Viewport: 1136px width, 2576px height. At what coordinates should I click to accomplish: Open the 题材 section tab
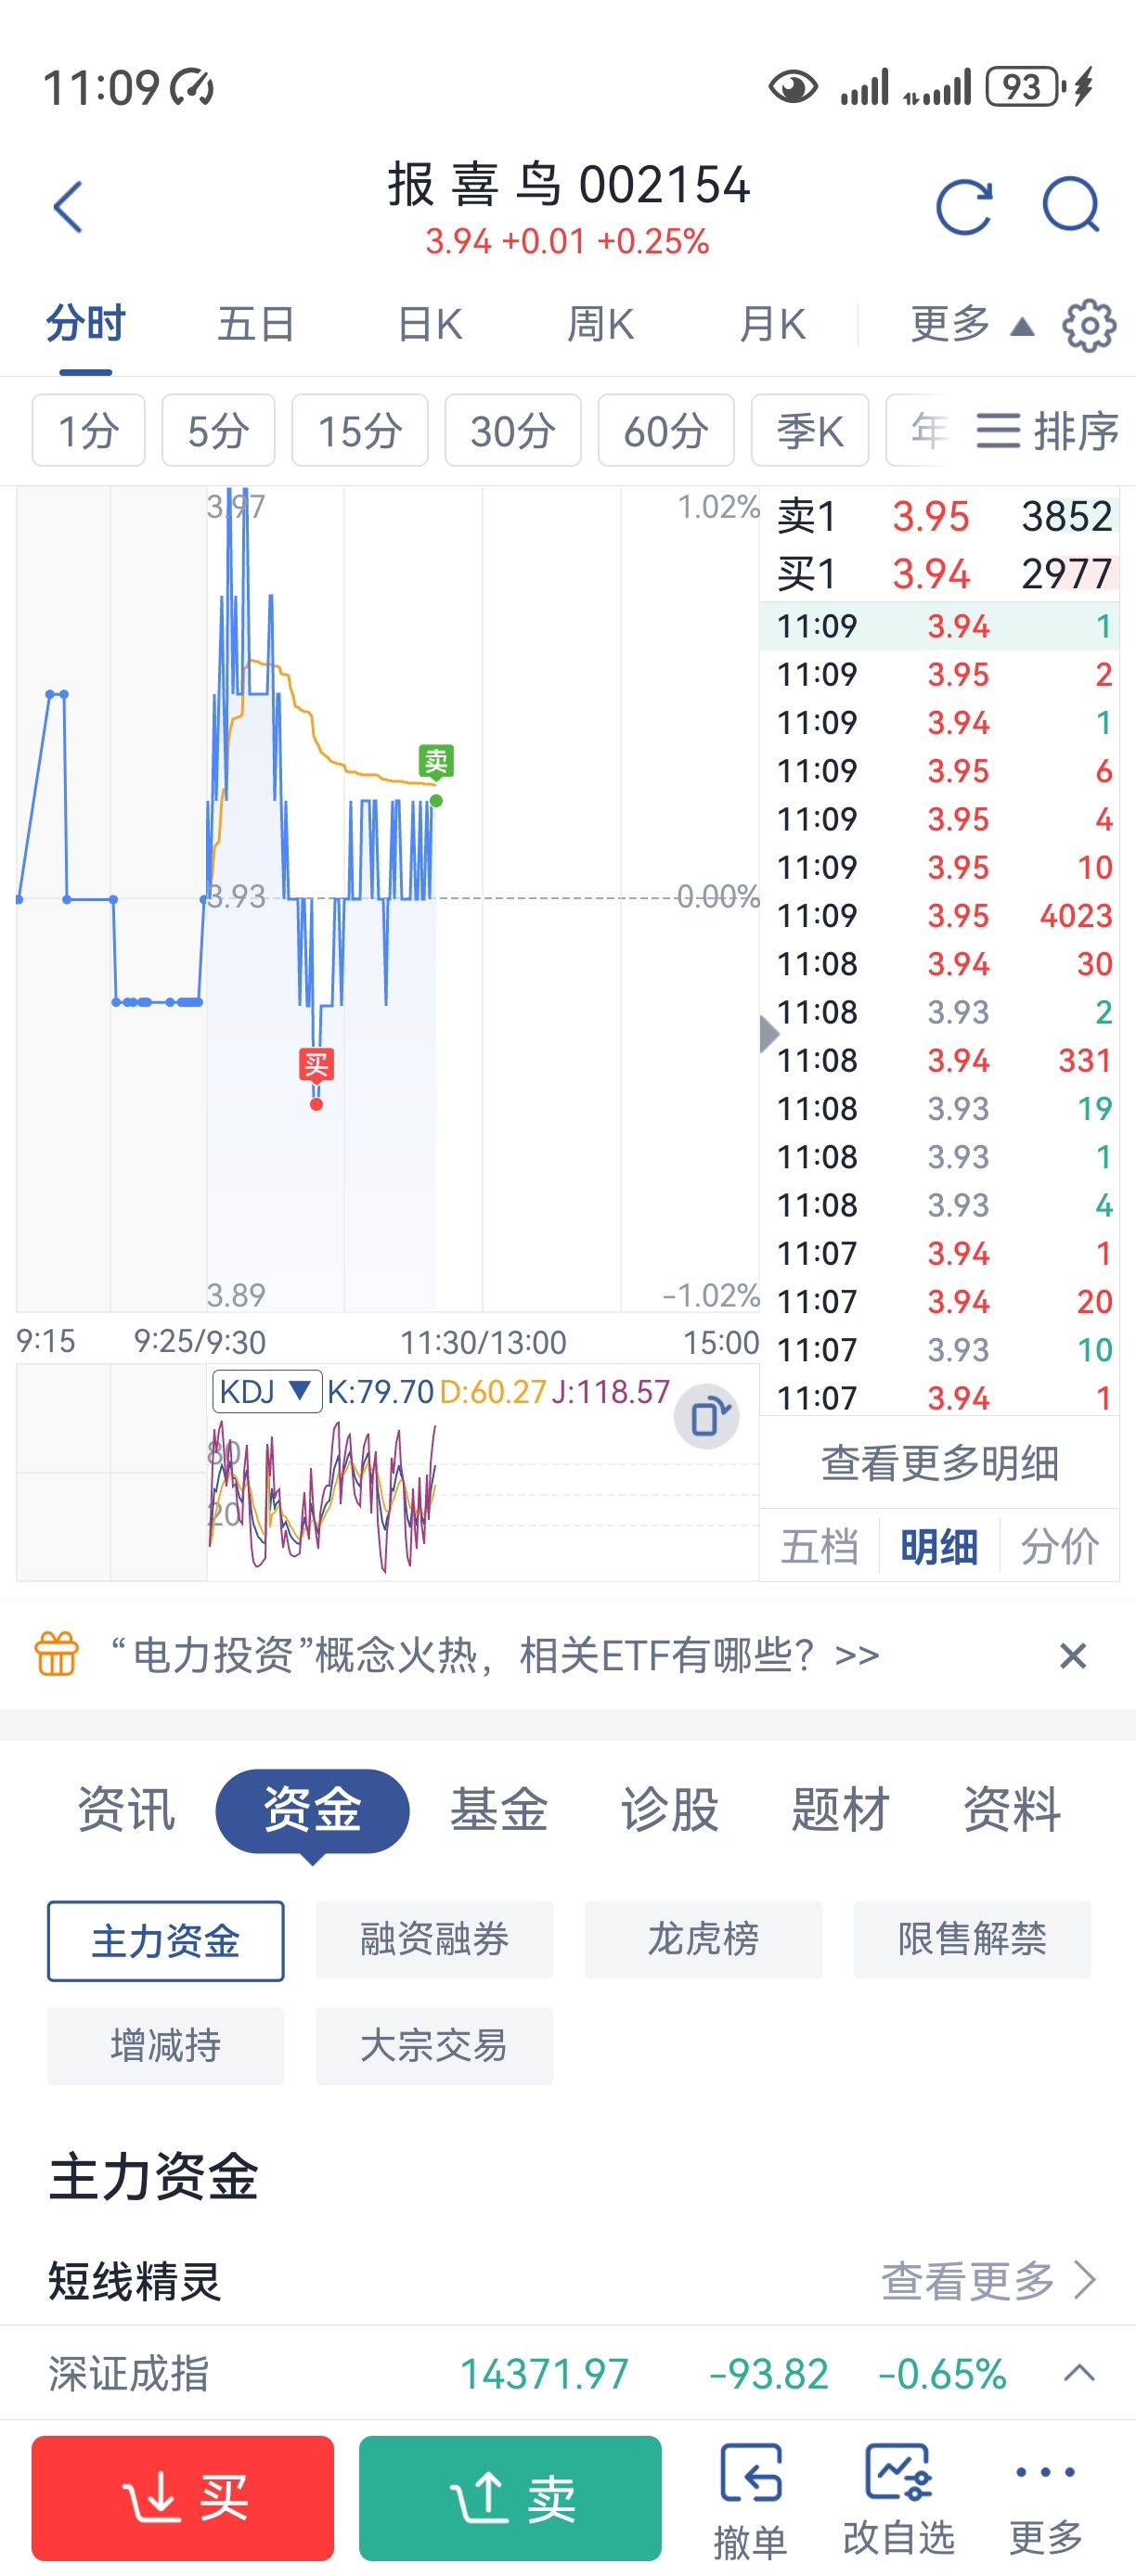coord(841,1809)
